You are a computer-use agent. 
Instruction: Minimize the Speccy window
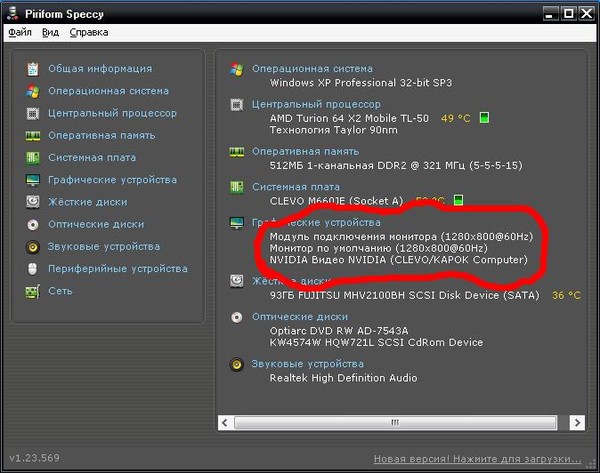pos(550,14)
